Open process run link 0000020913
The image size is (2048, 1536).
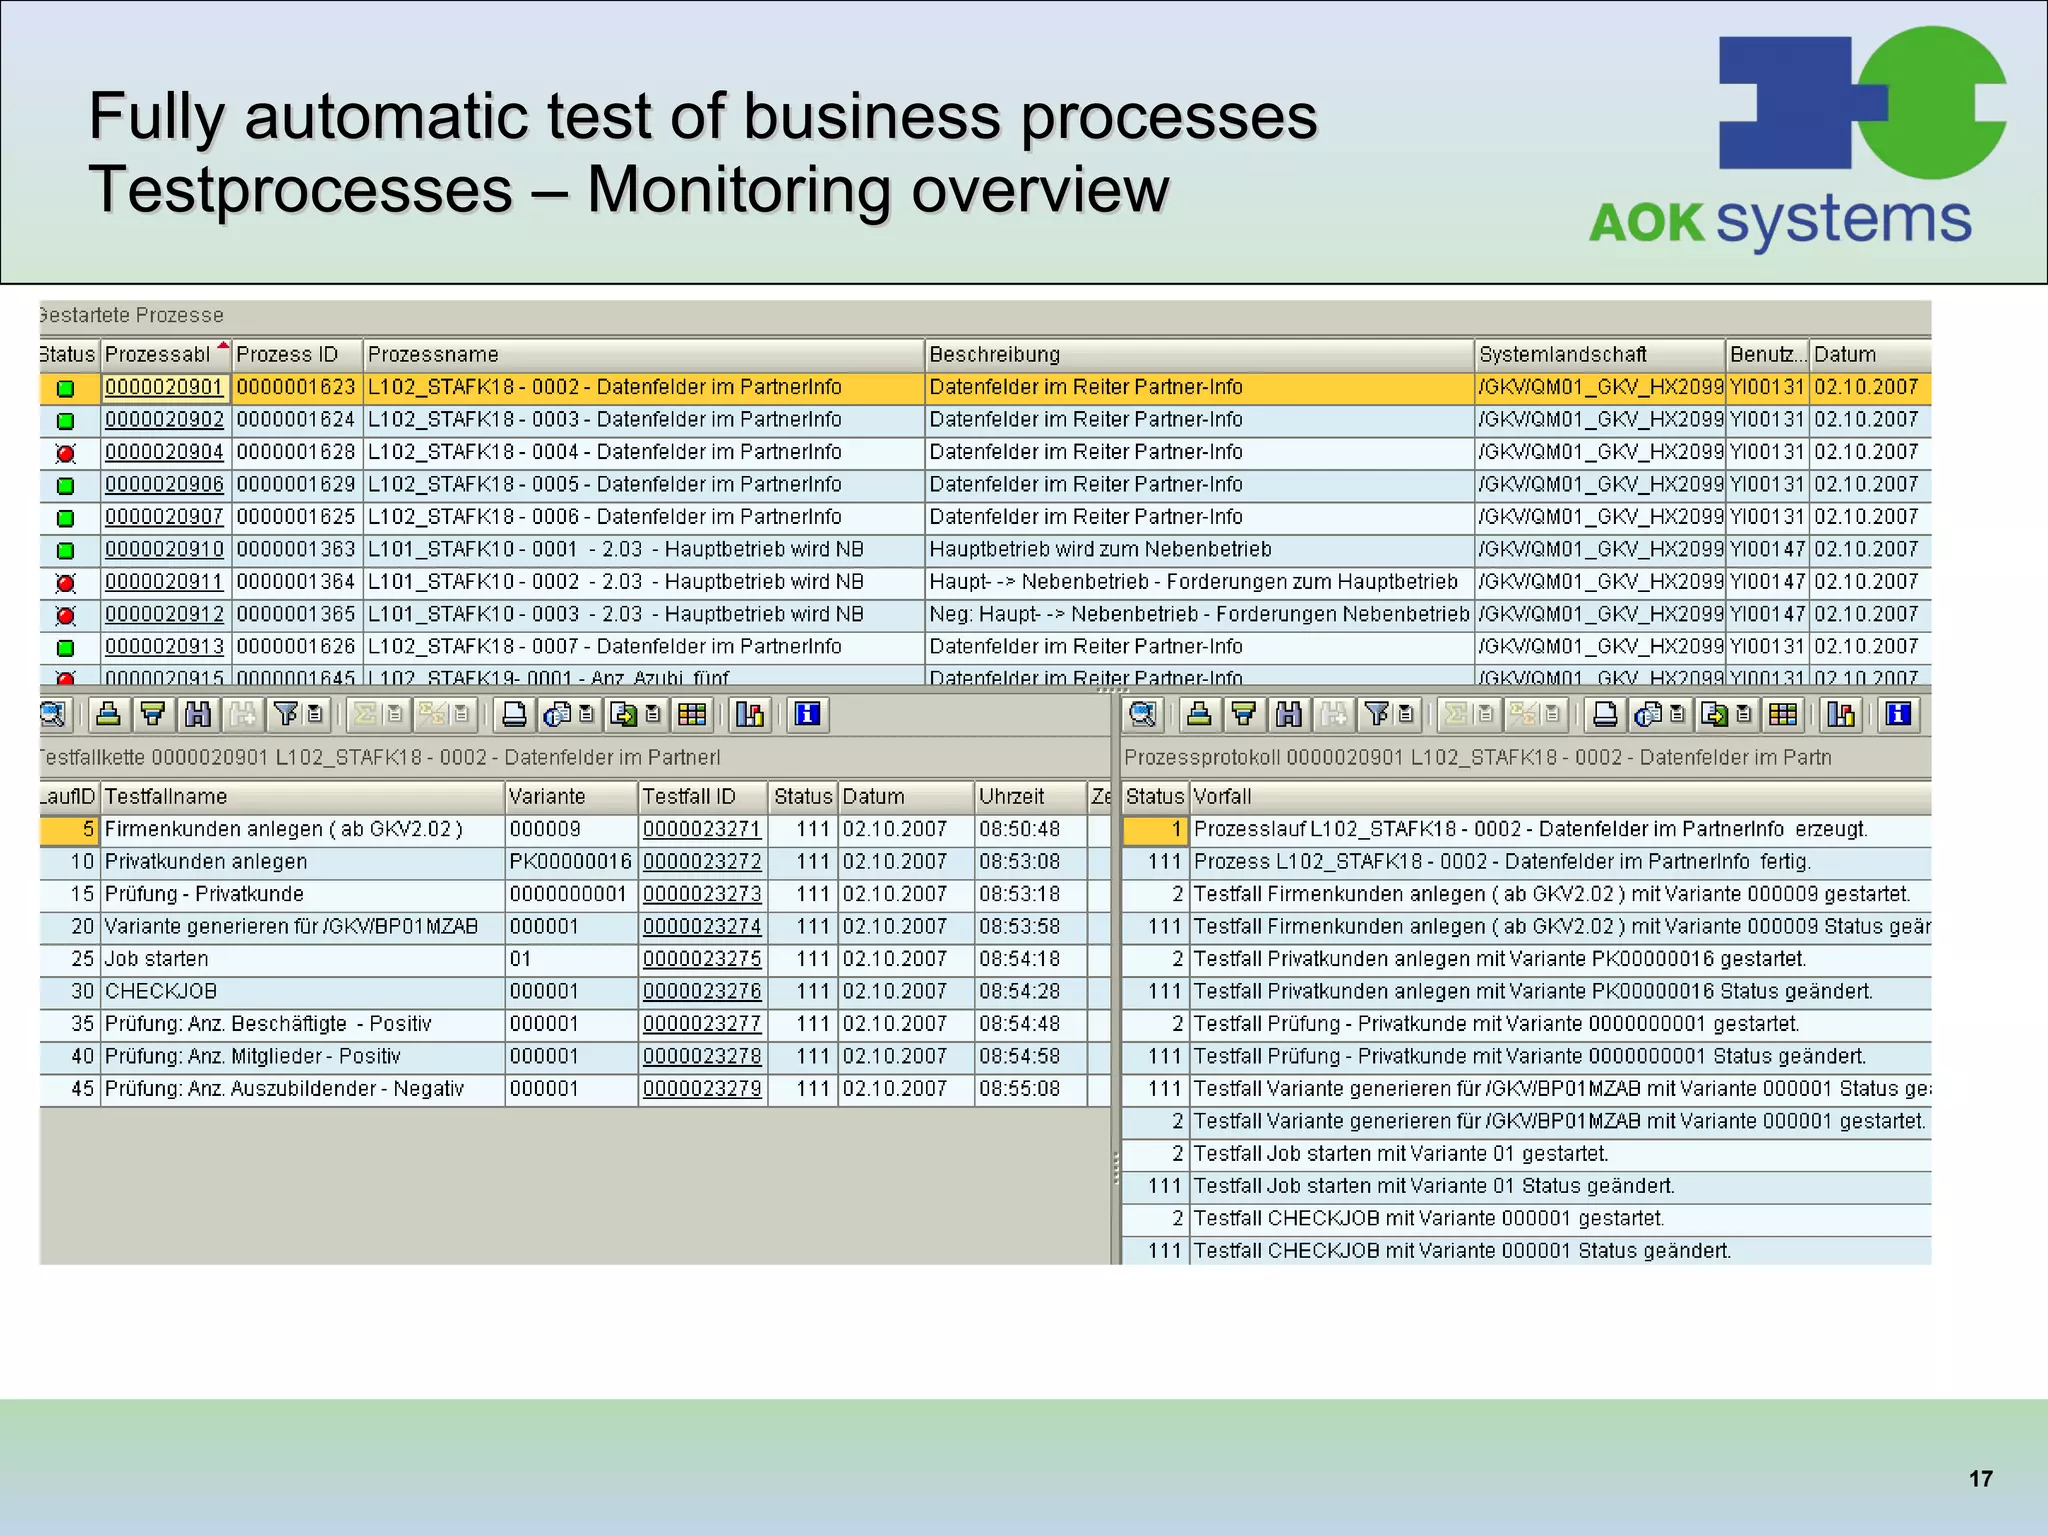click(x=165, y=646)
